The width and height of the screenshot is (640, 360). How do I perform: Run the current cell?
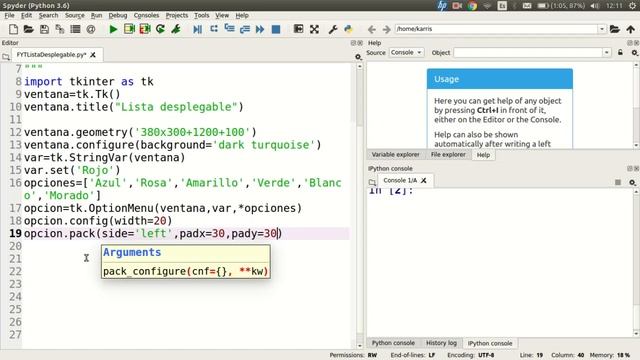[x=129, y=29]
